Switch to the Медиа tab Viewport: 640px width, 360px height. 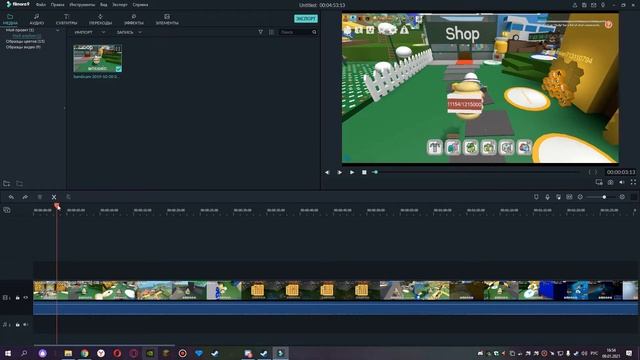pyautogui.click(x=10, y=19)
